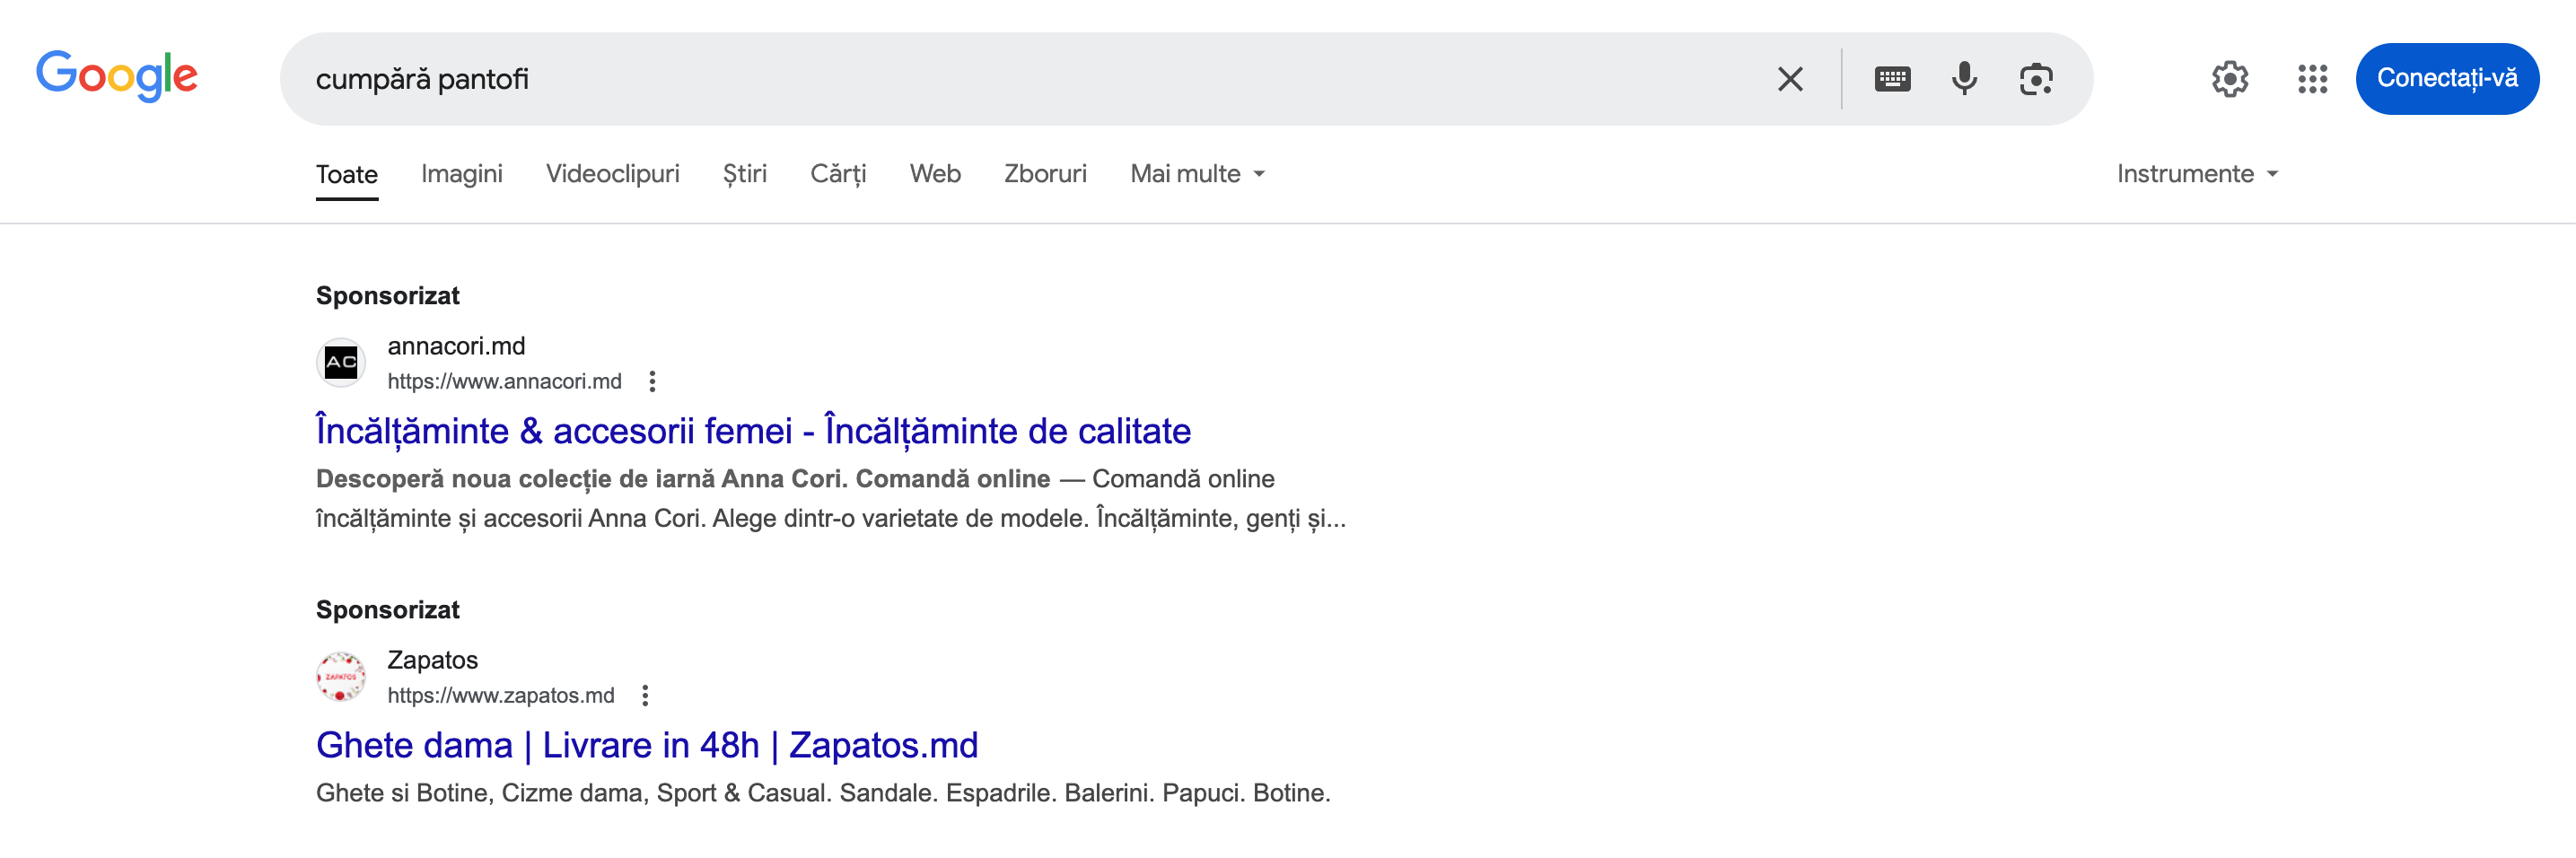Open Google Lens image search
This screenshot has height=858, width=2576.
pyautogui.click(x=2036, y=79)
